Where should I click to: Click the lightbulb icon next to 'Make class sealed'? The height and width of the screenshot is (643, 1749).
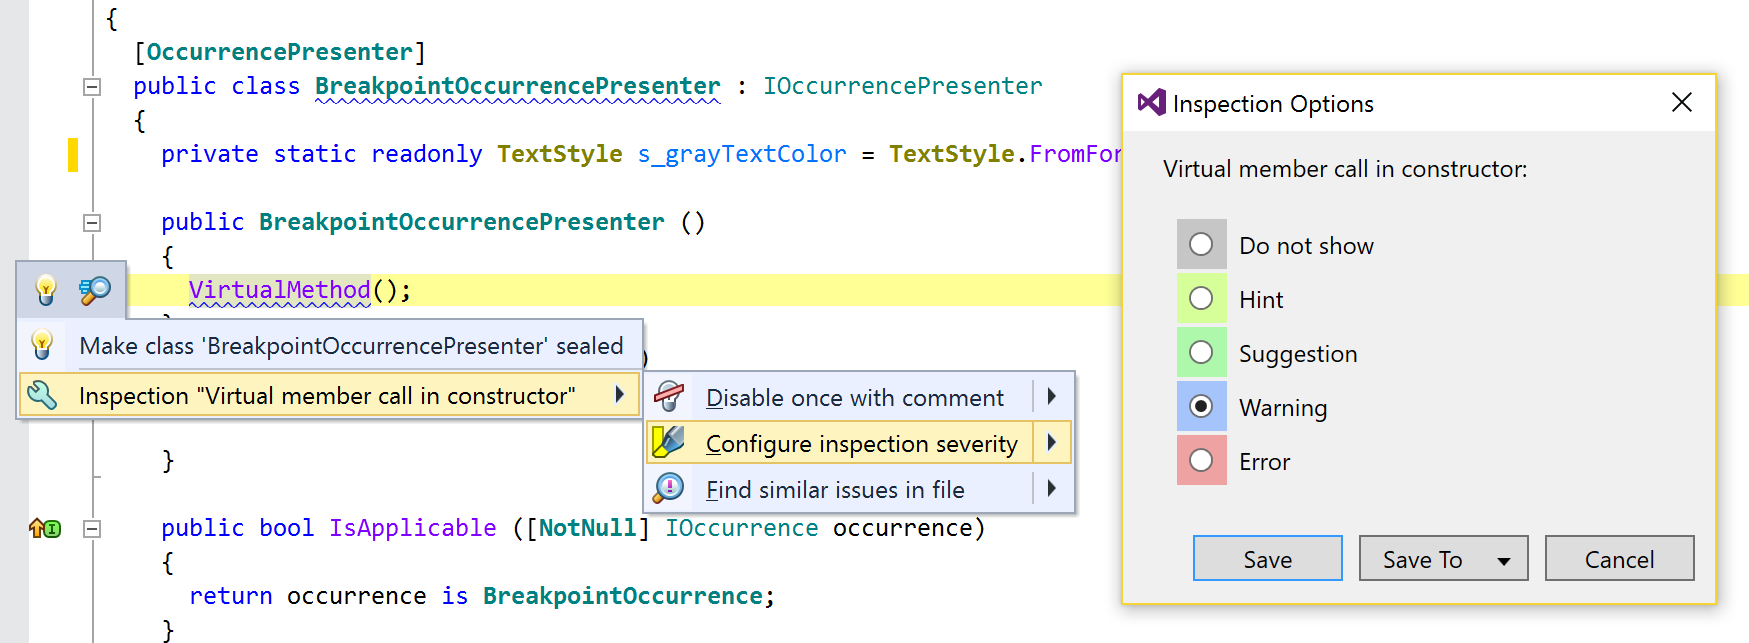point(42,345)
